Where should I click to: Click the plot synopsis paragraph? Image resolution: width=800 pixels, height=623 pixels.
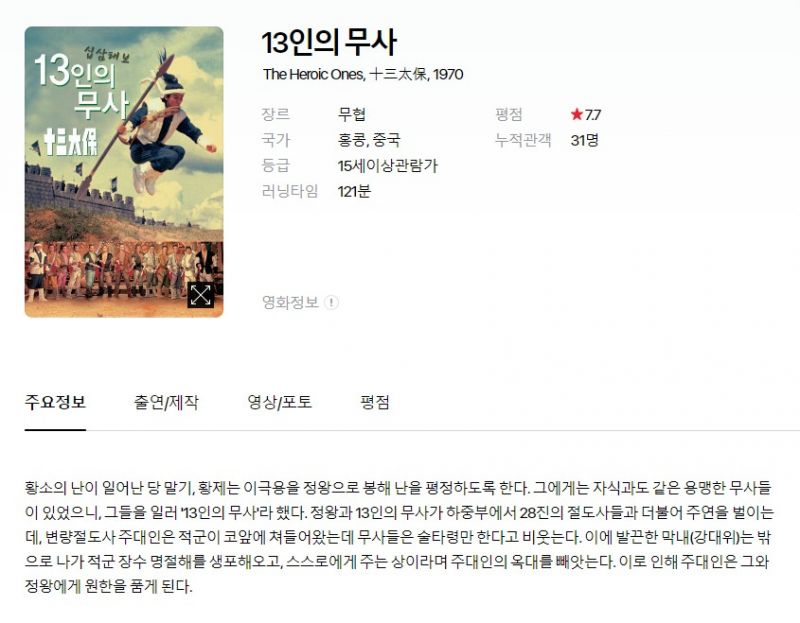[399, 537]
